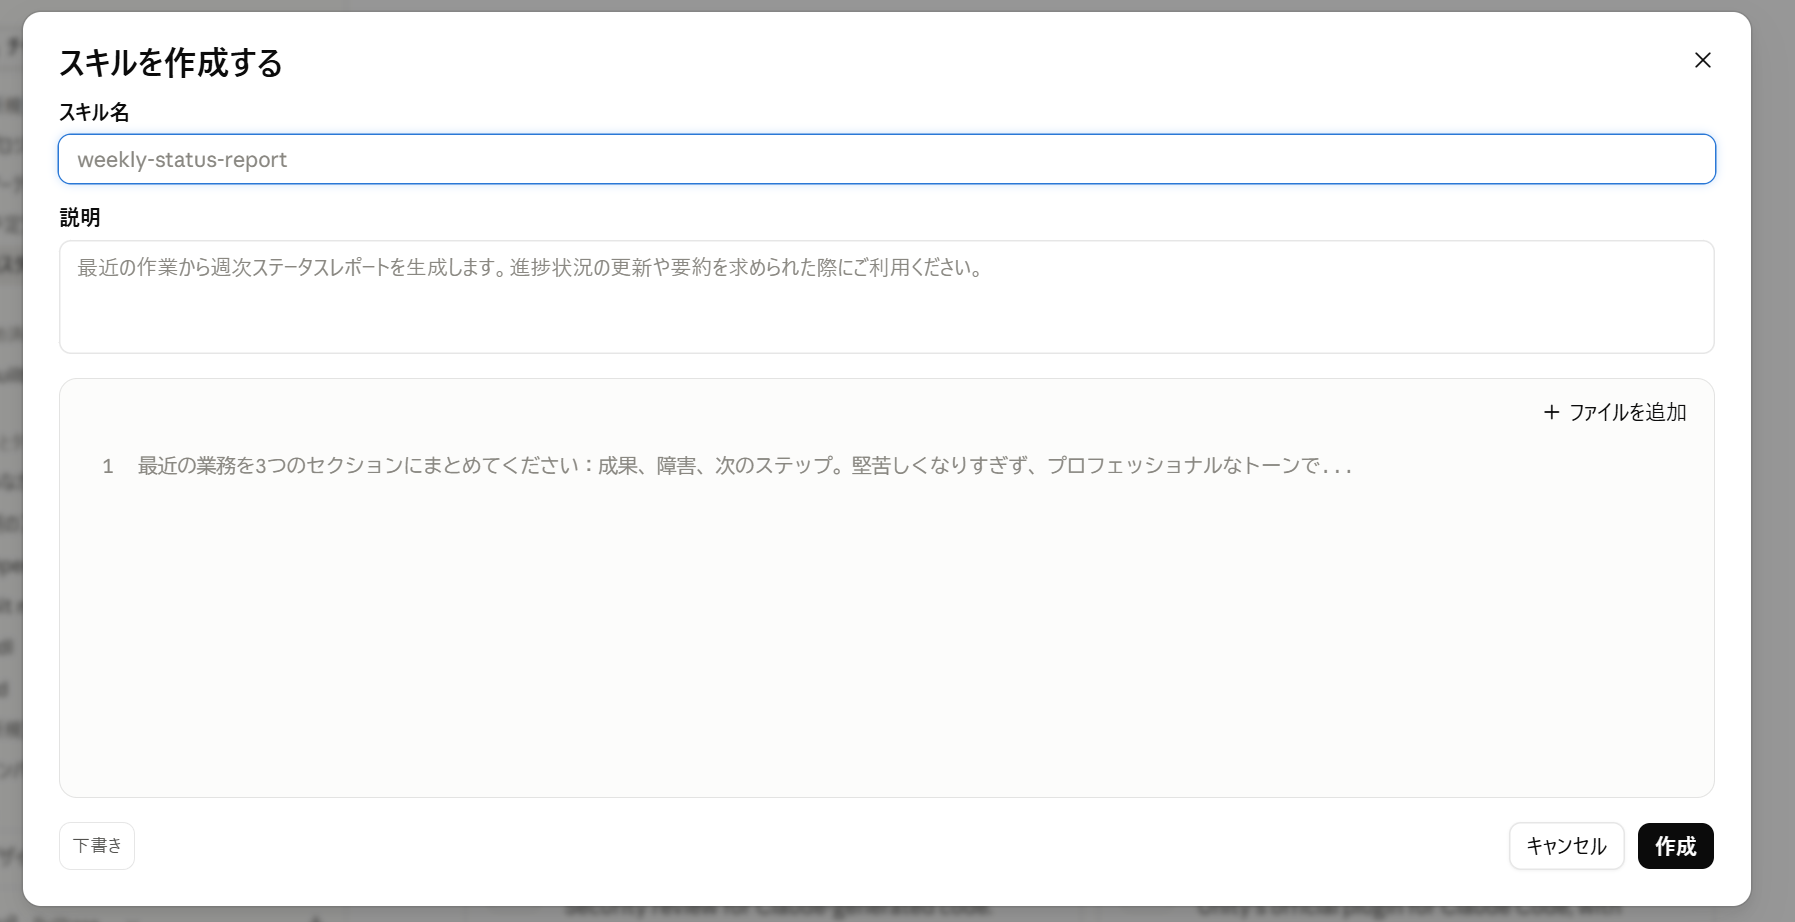Click the スキル名 input field
This screenshot has height=922, width=1795.
(x=887, y=159)
